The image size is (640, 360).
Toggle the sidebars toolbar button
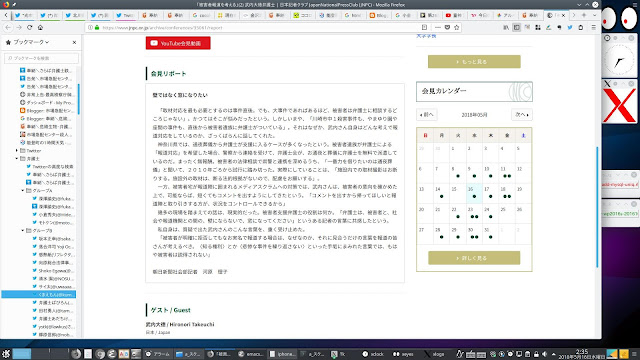516,27
